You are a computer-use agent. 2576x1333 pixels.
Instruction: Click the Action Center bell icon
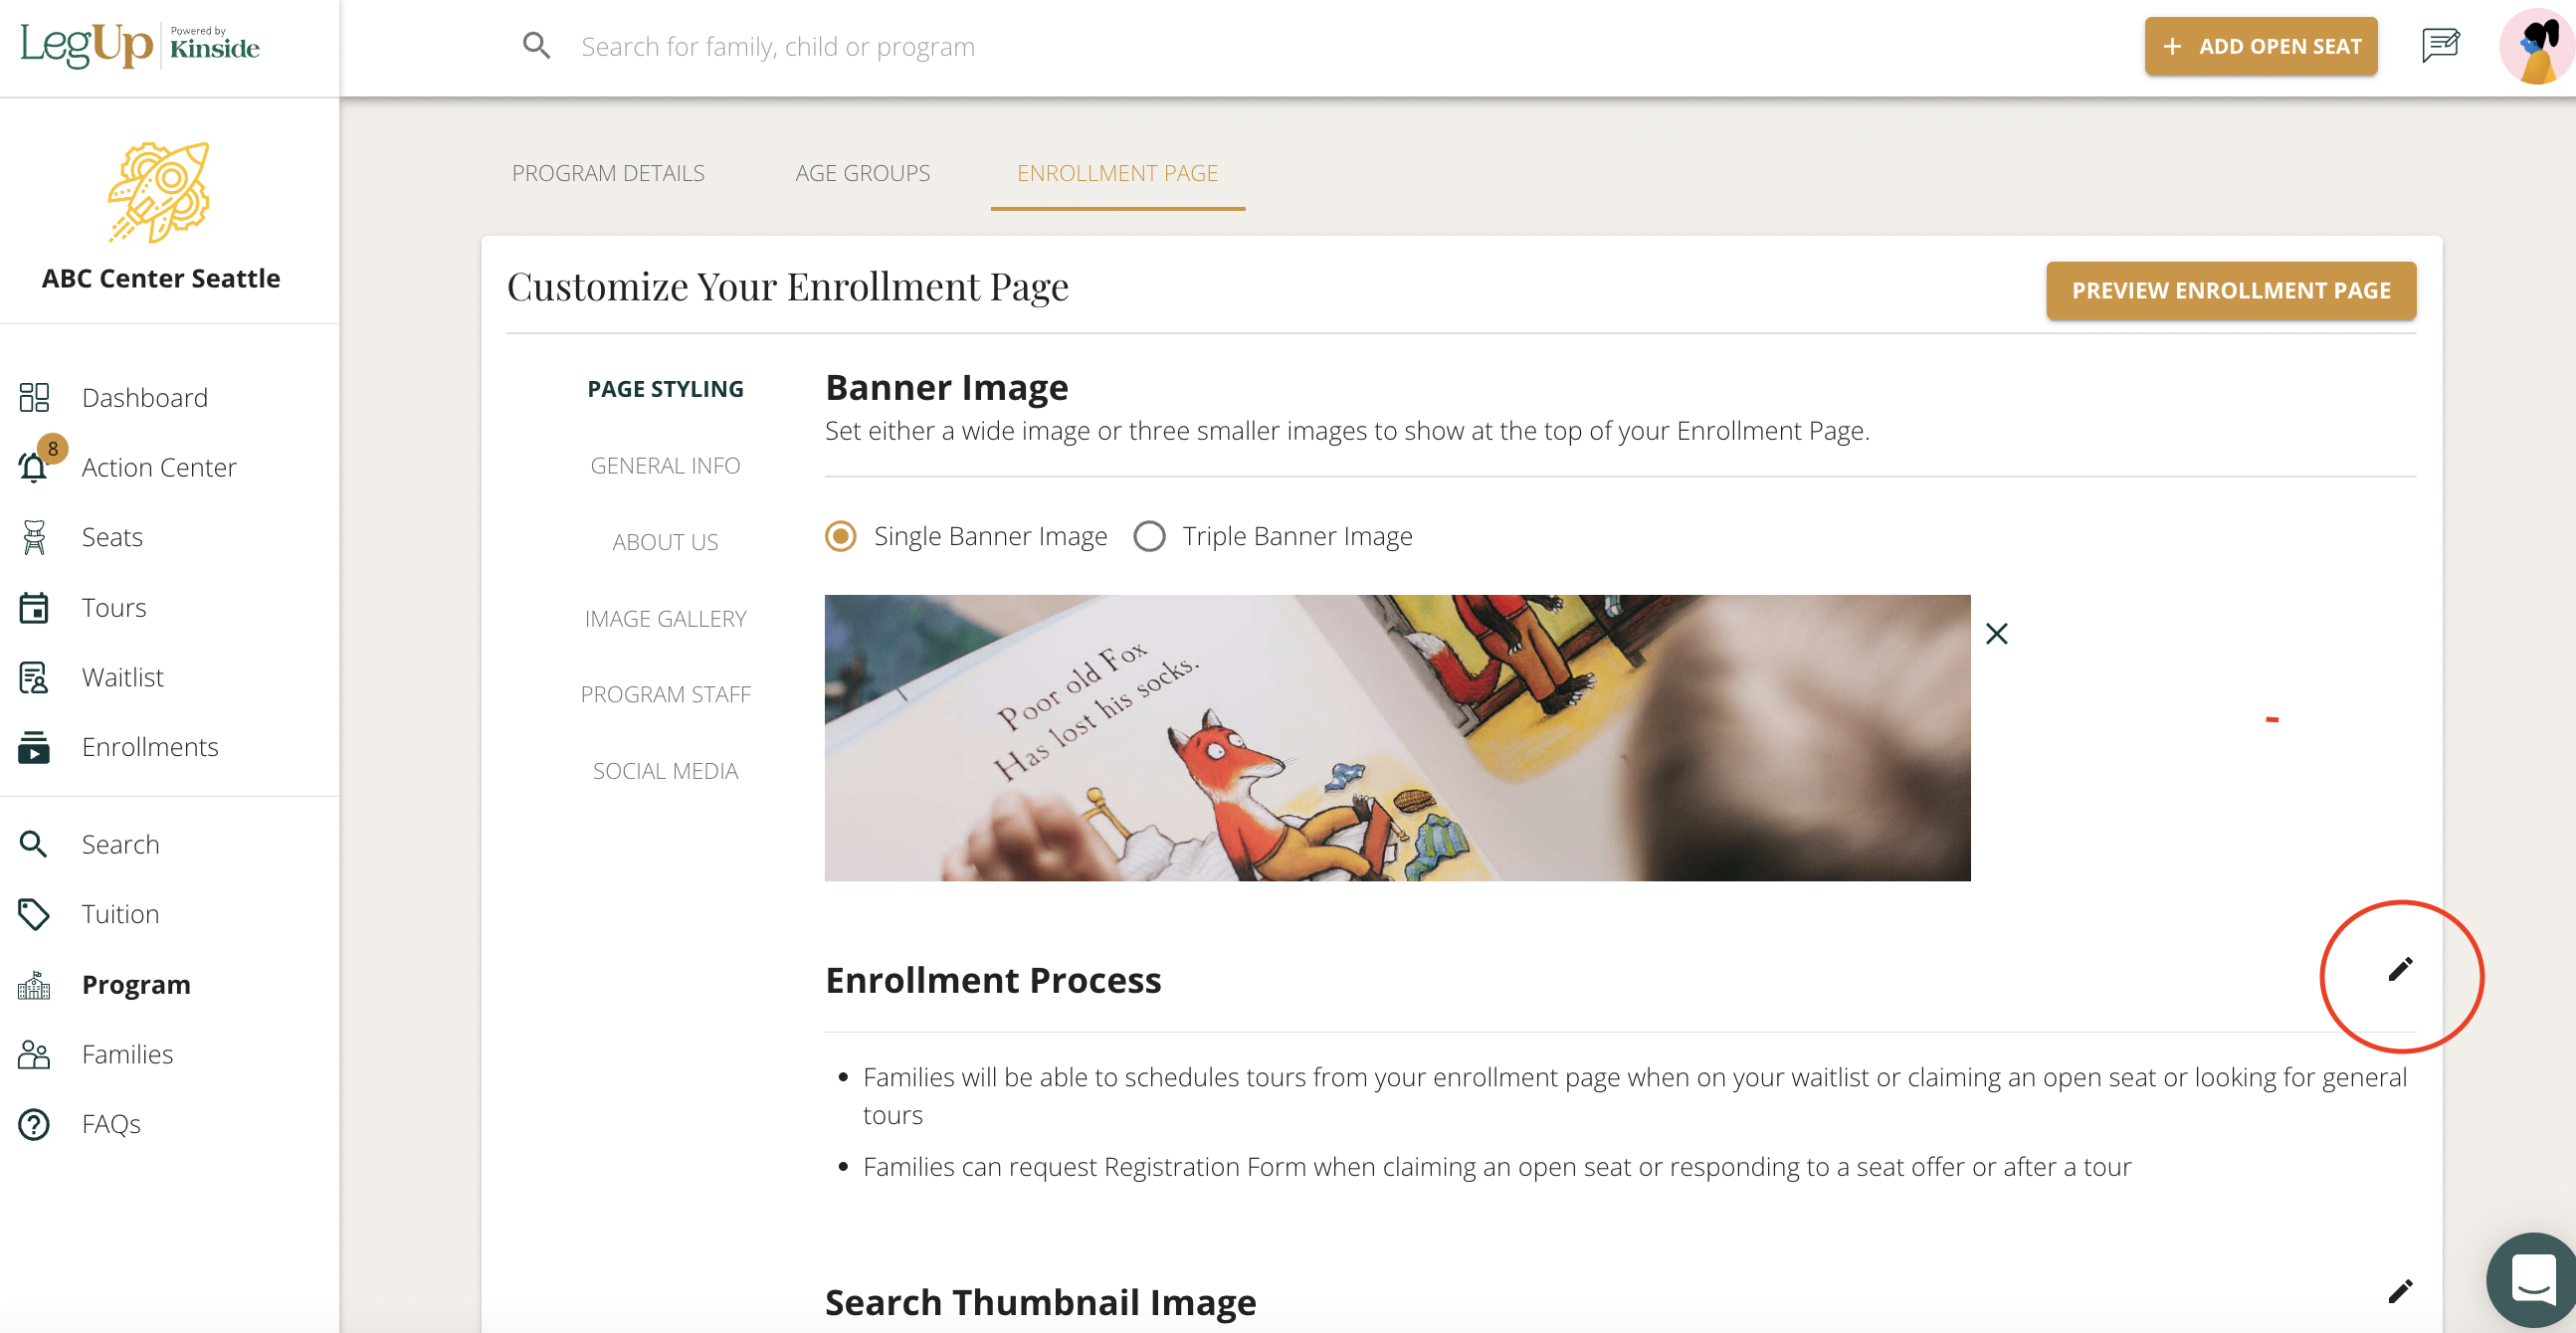[x=34, y=467]
